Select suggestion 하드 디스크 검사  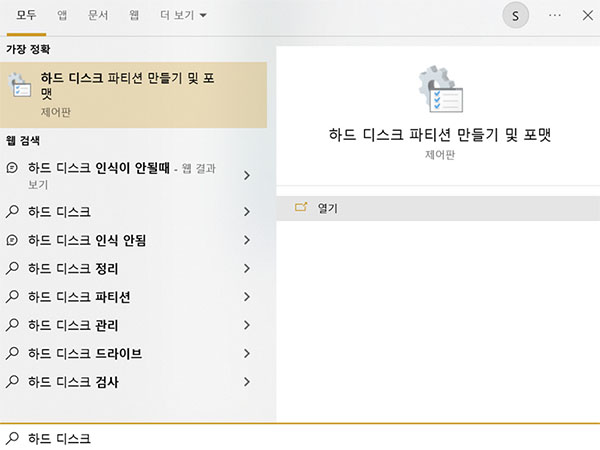point(134,382)
